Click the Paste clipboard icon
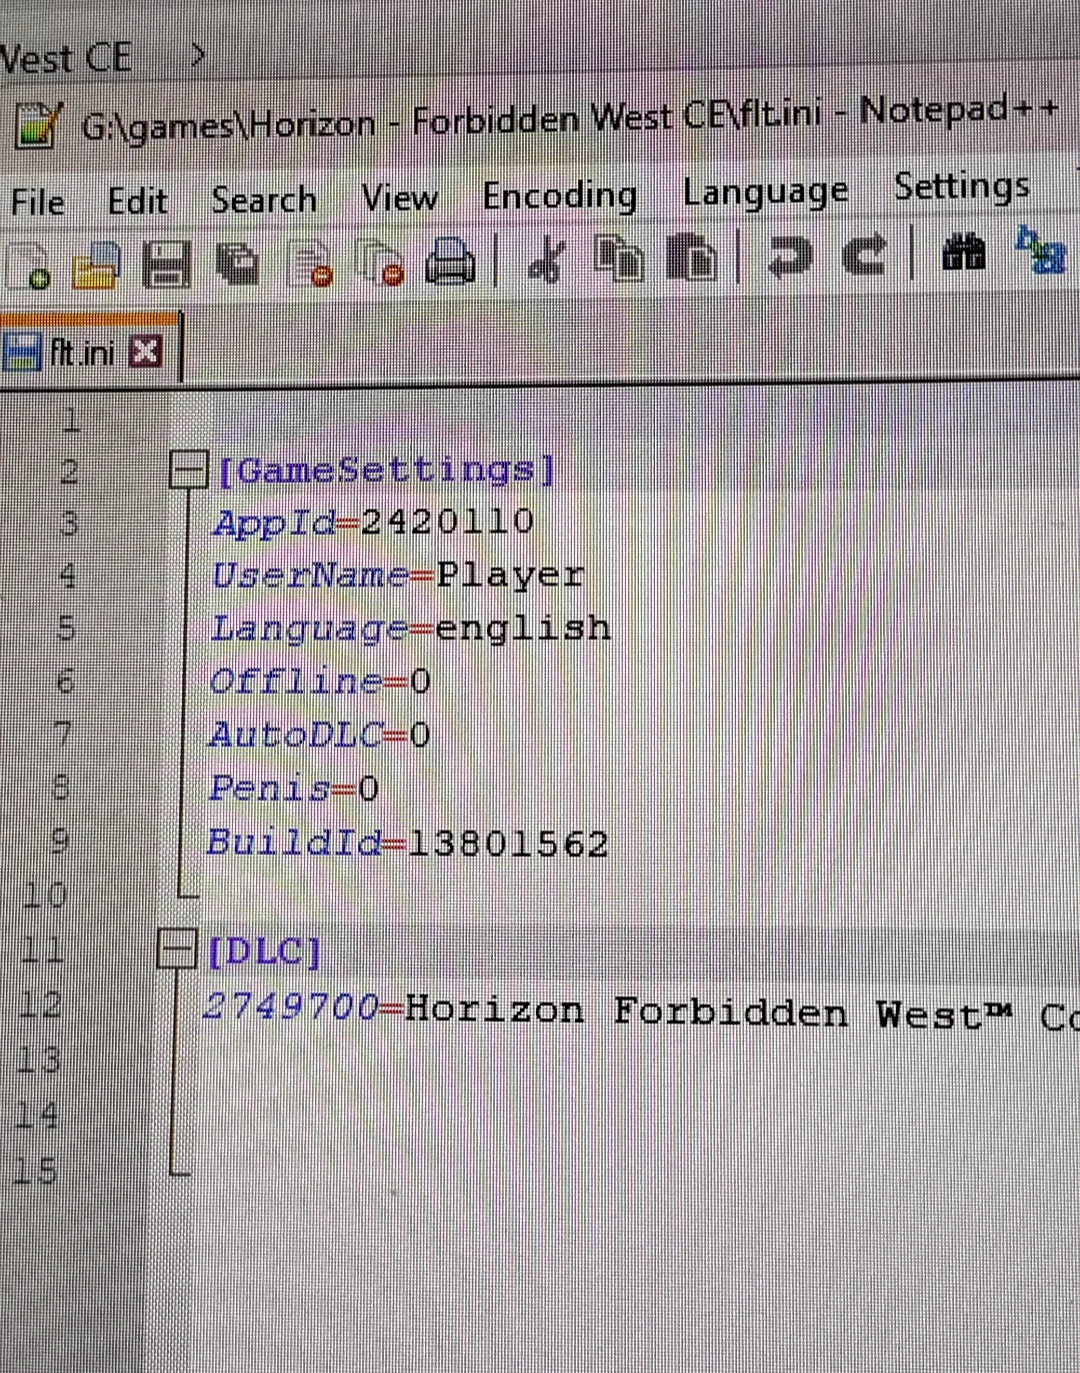 click(x=692, y=256)
